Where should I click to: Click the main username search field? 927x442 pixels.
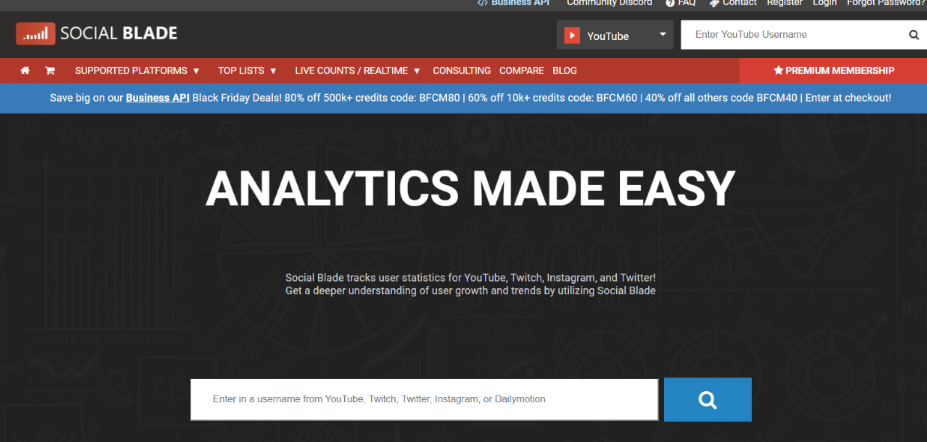click(424, 399)
